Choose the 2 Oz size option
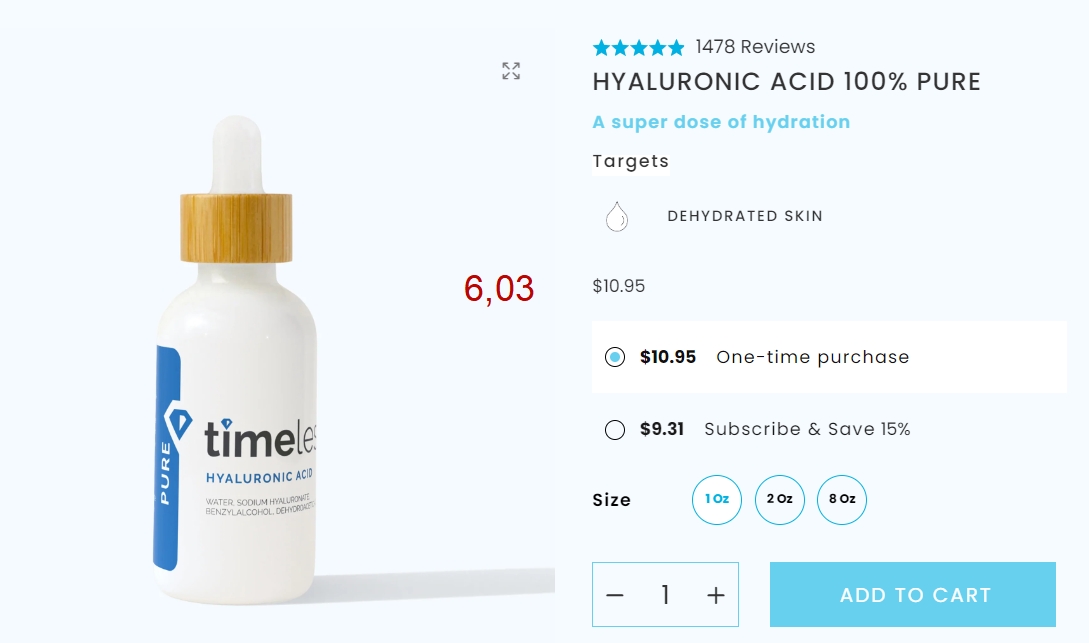 [x=780, y=500]
